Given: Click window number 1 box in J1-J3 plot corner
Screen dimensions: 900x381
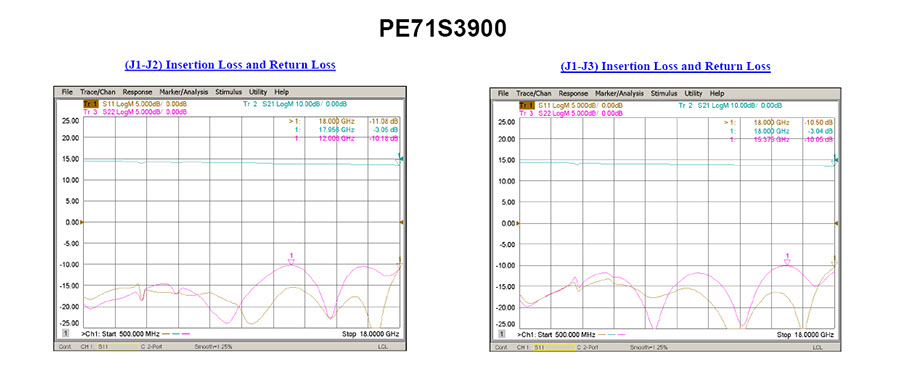Looking at the screenshot, I should (x=502, y=334).
